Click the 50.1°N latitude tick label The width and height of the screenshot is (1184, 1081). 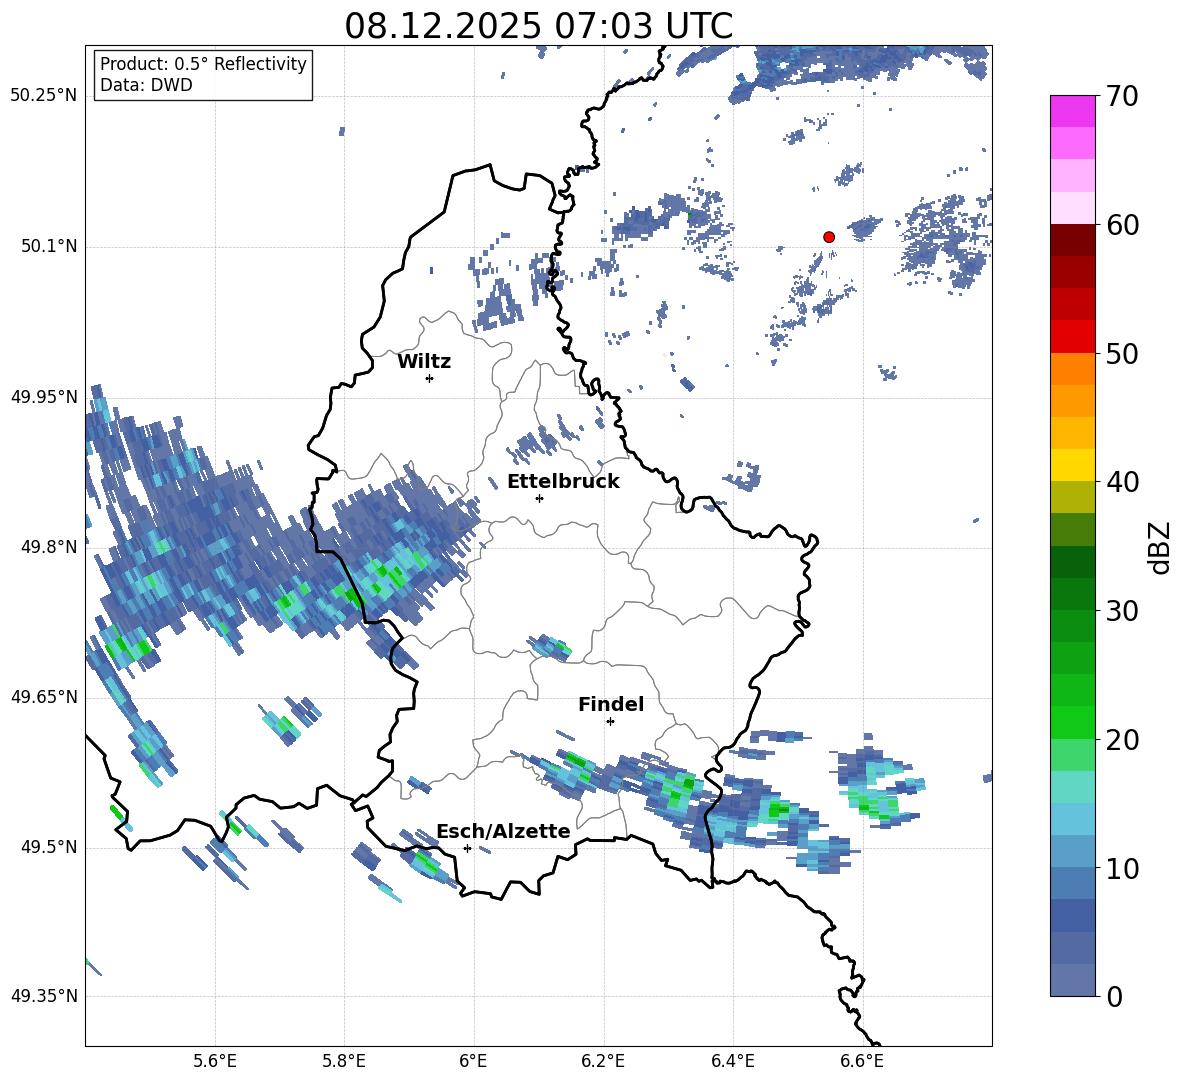(x=48, y=247)
